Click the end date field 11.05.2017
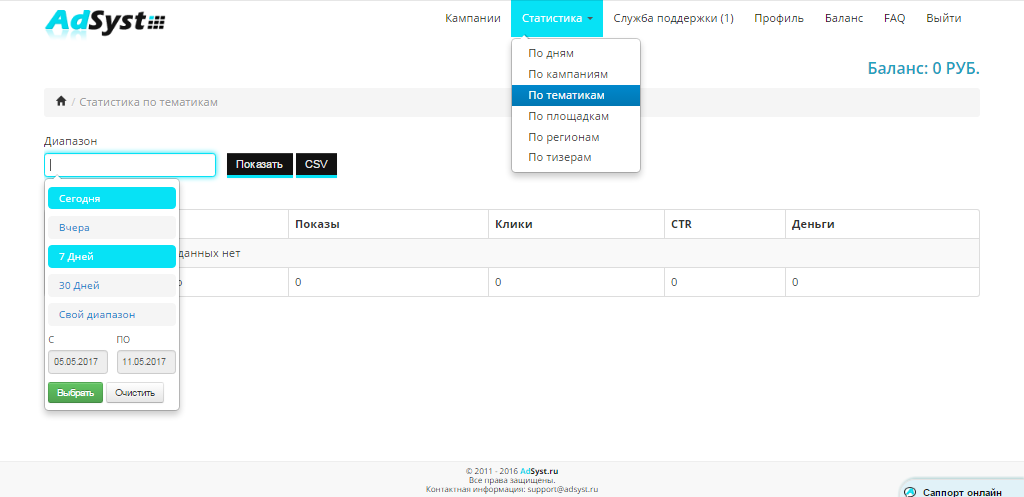Viewport: 1024px width, 497px height. click(x=146, y=362)
